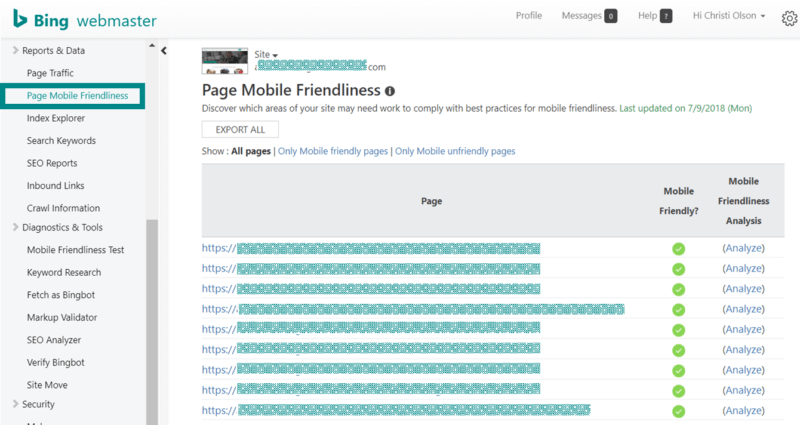
Task: Click Analyze in the last table row
Action: [744, 411]
